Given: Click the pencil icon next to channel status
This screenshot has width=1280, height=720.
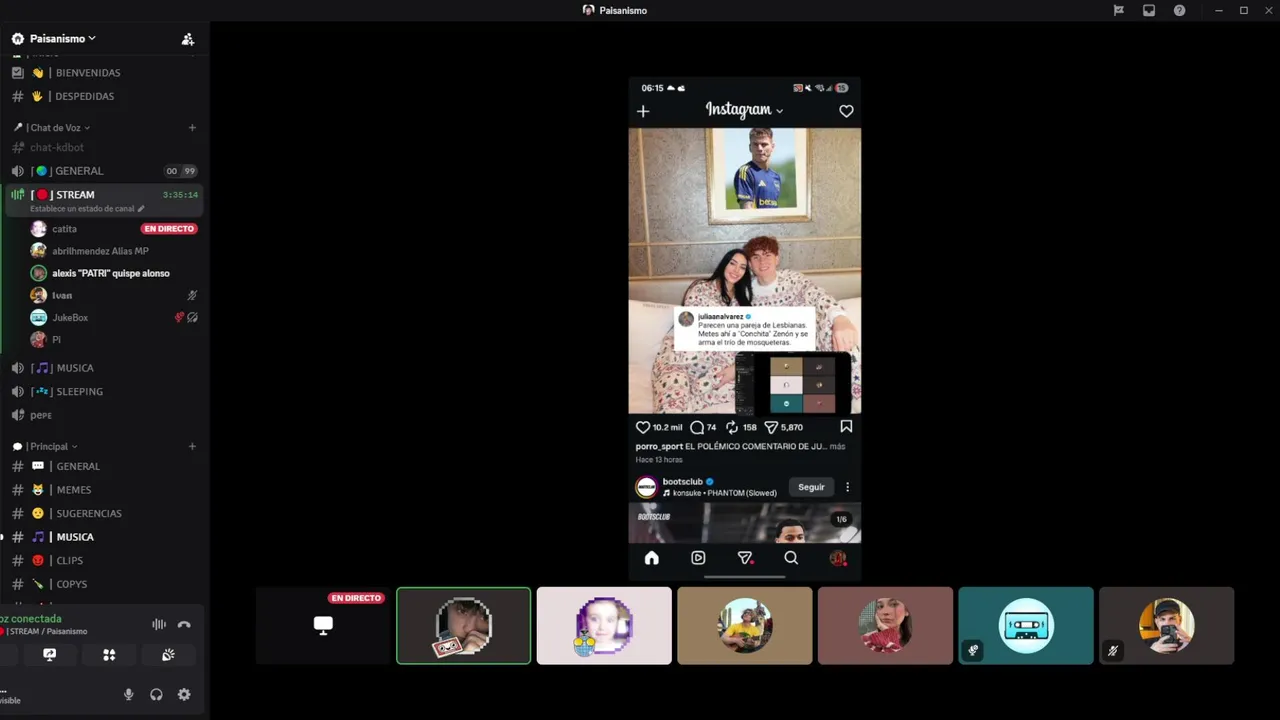Looking at the screenshot, I should point(141,209).
